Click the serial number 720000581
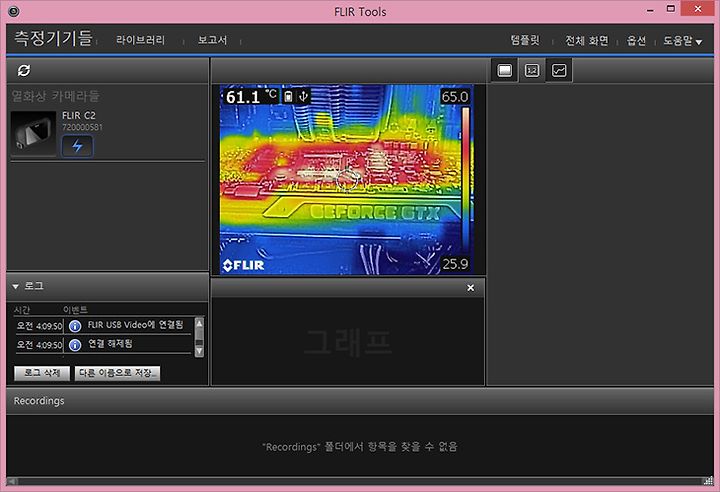The height and width of the screenshot is (492, 720). tap(82, 127)
